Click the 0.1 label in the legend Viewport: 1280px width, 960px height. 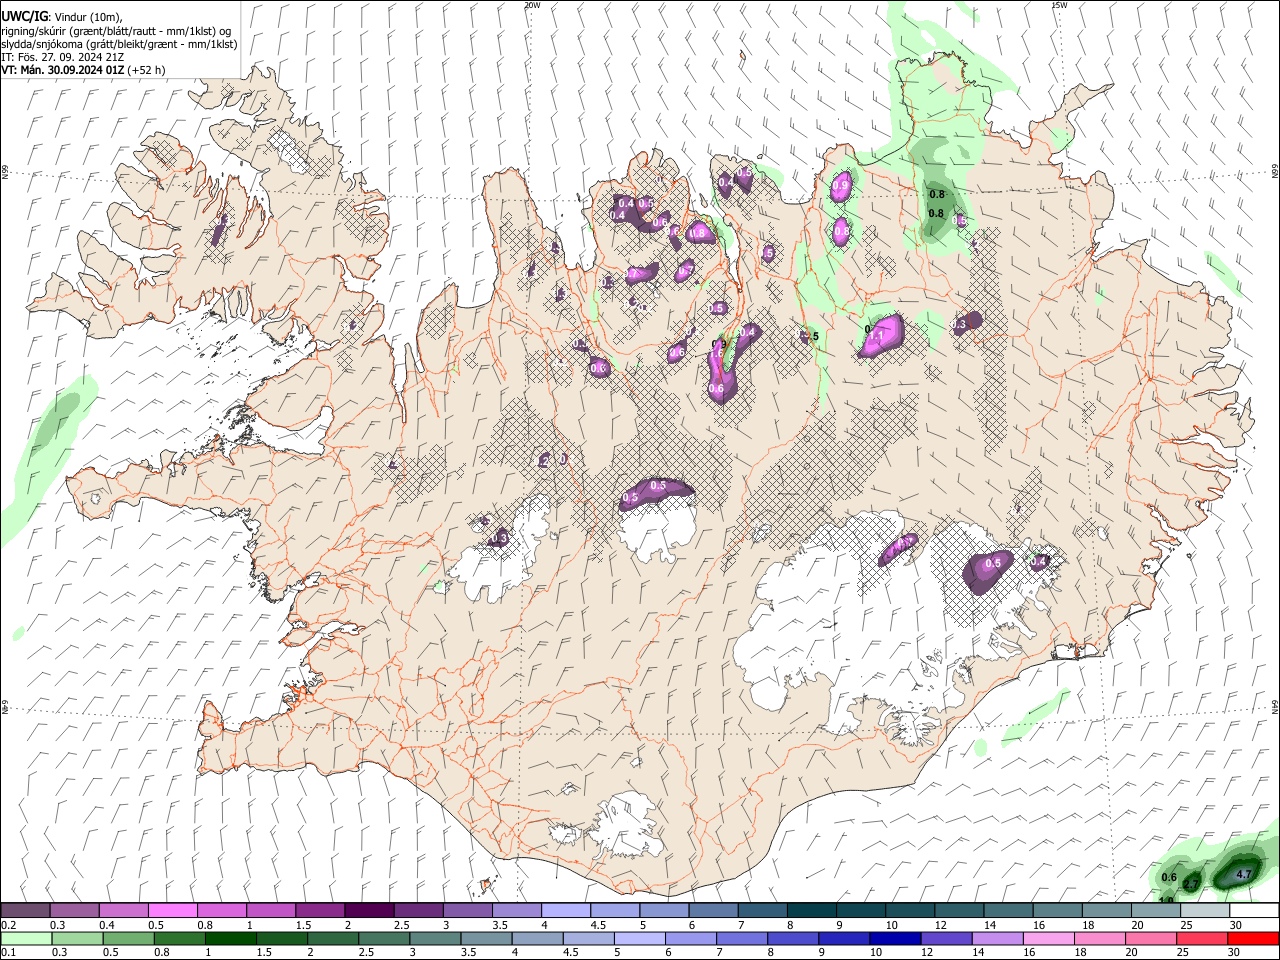(x=9, y=953)
